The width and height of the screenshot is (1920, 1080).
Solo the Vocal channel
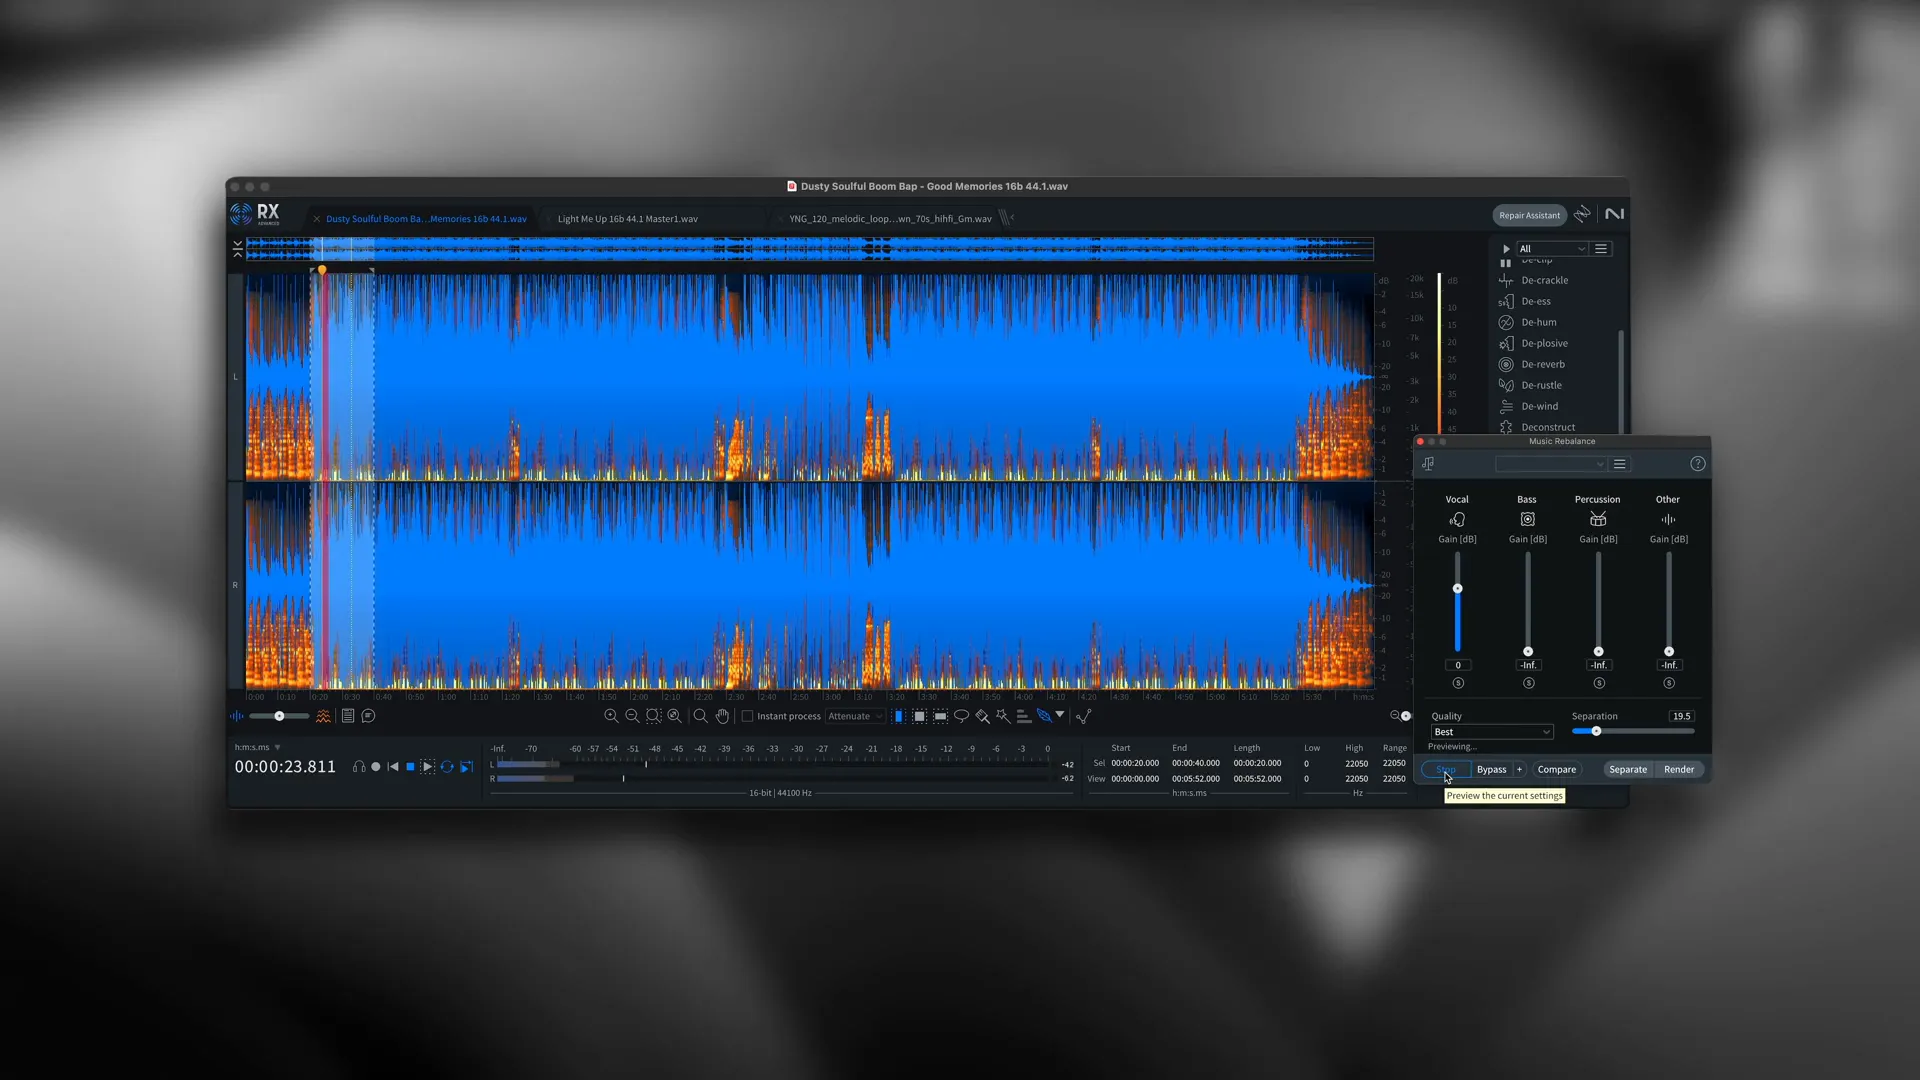1458,683
